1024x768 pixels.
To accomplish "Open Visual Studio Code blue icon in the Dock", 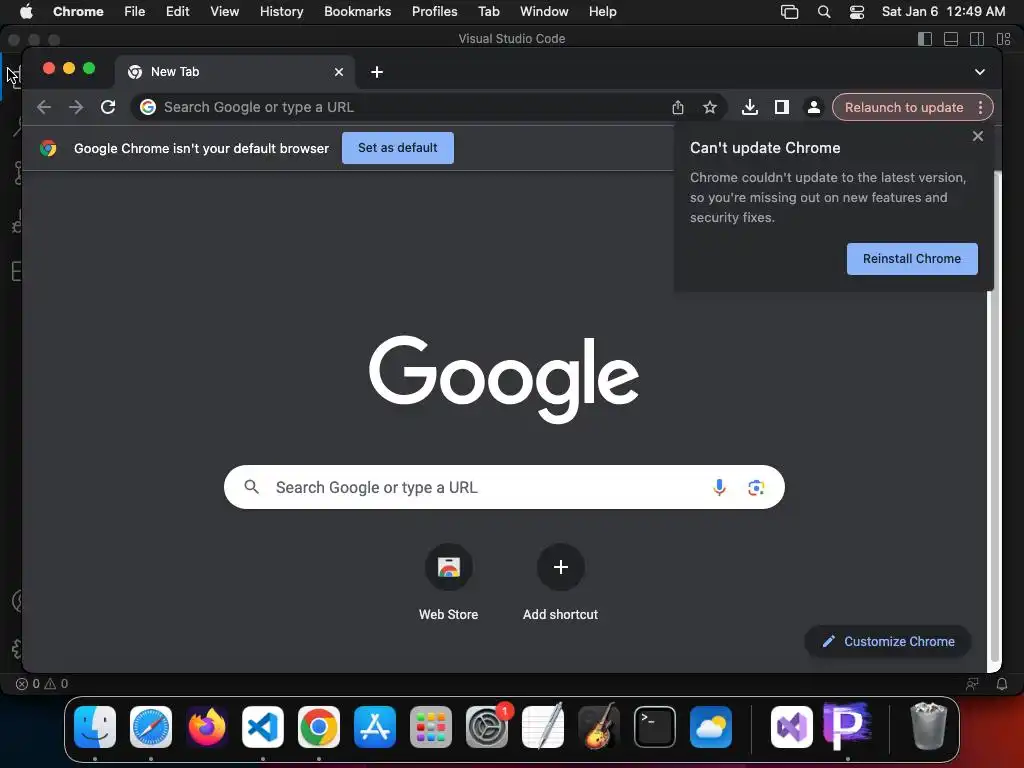I will coord(263,727).
